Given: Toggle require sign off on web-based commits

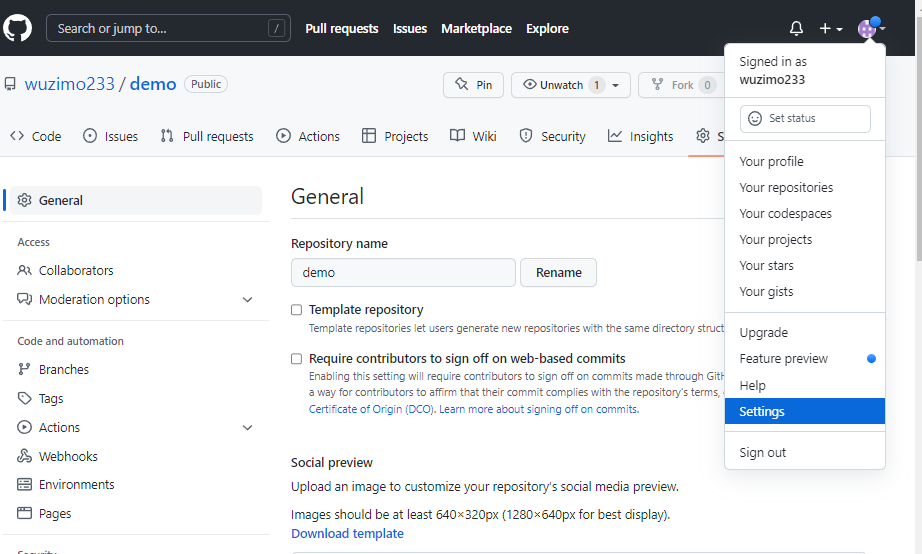Looking at the screenshot, I should pyautogui.click(x=296, y=358).
